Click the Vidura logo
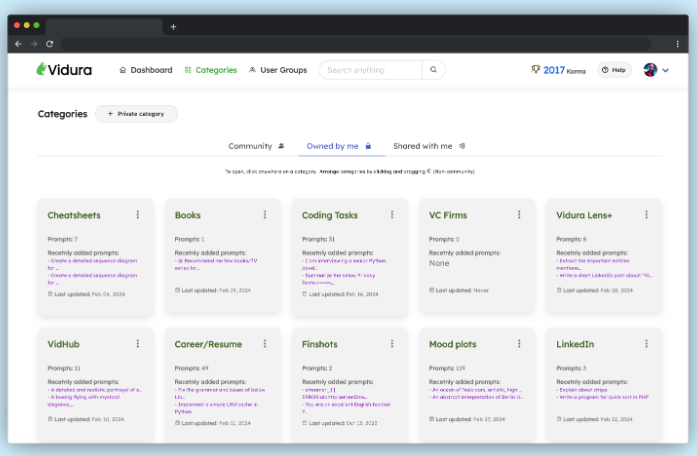Viewport: 697px width, 456px height. click(x=64, y=70)
